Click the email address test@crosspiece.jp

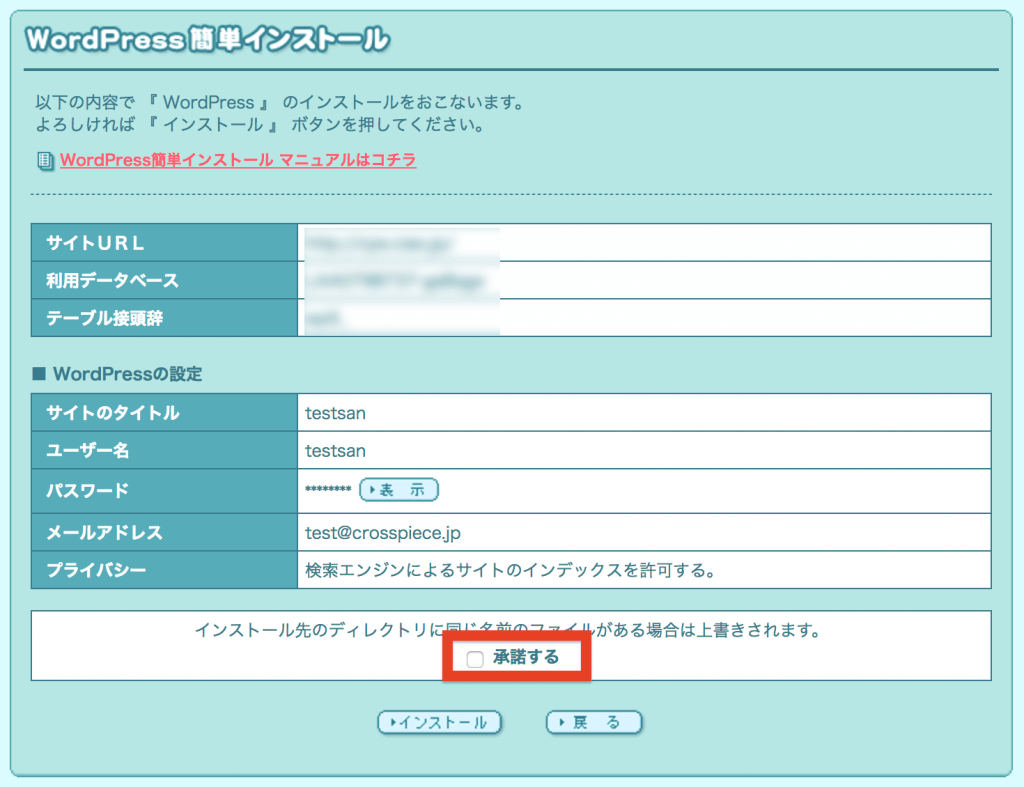click(383, 533)
